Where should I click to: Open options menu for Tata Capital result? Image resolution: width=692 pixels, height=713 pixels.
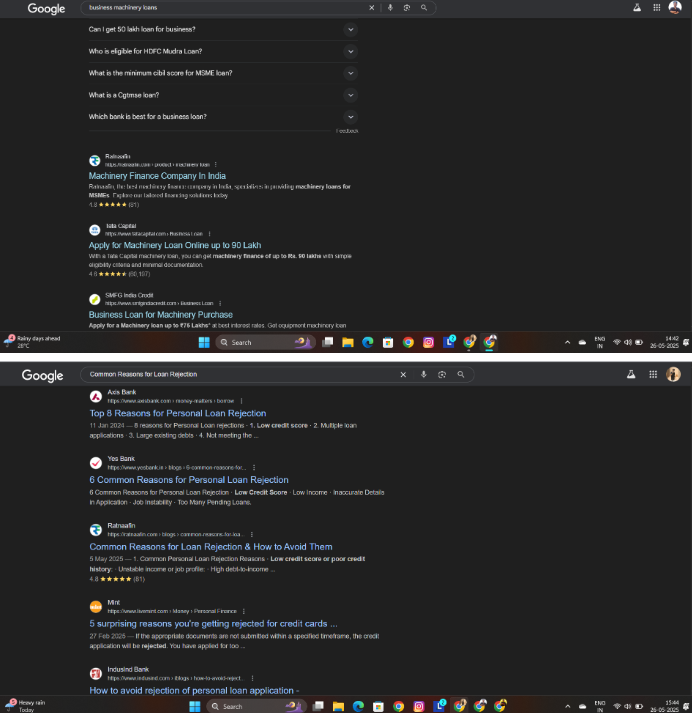coord(209,234)
